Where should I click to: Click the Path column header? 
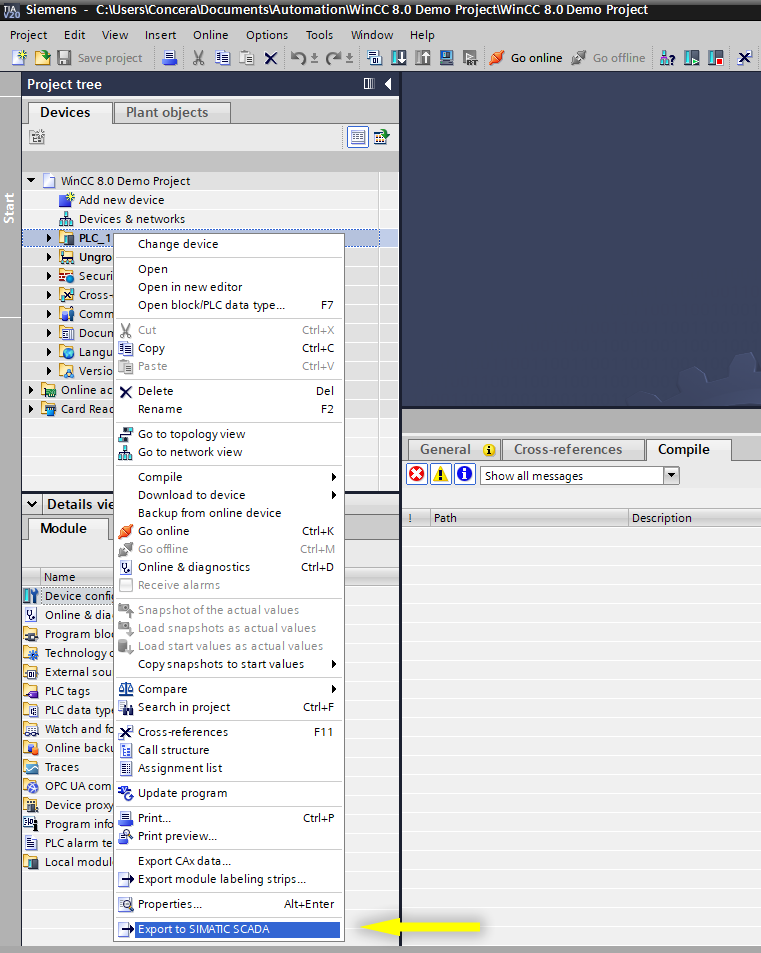pos(445,518)
